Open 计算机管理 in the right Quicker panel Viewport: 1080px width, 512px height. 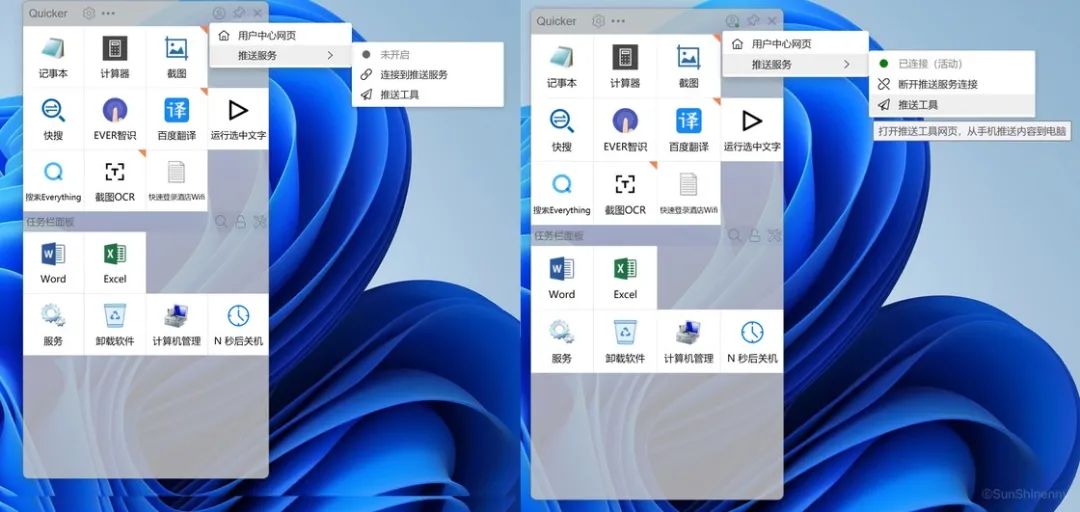[x=689, y=341]
